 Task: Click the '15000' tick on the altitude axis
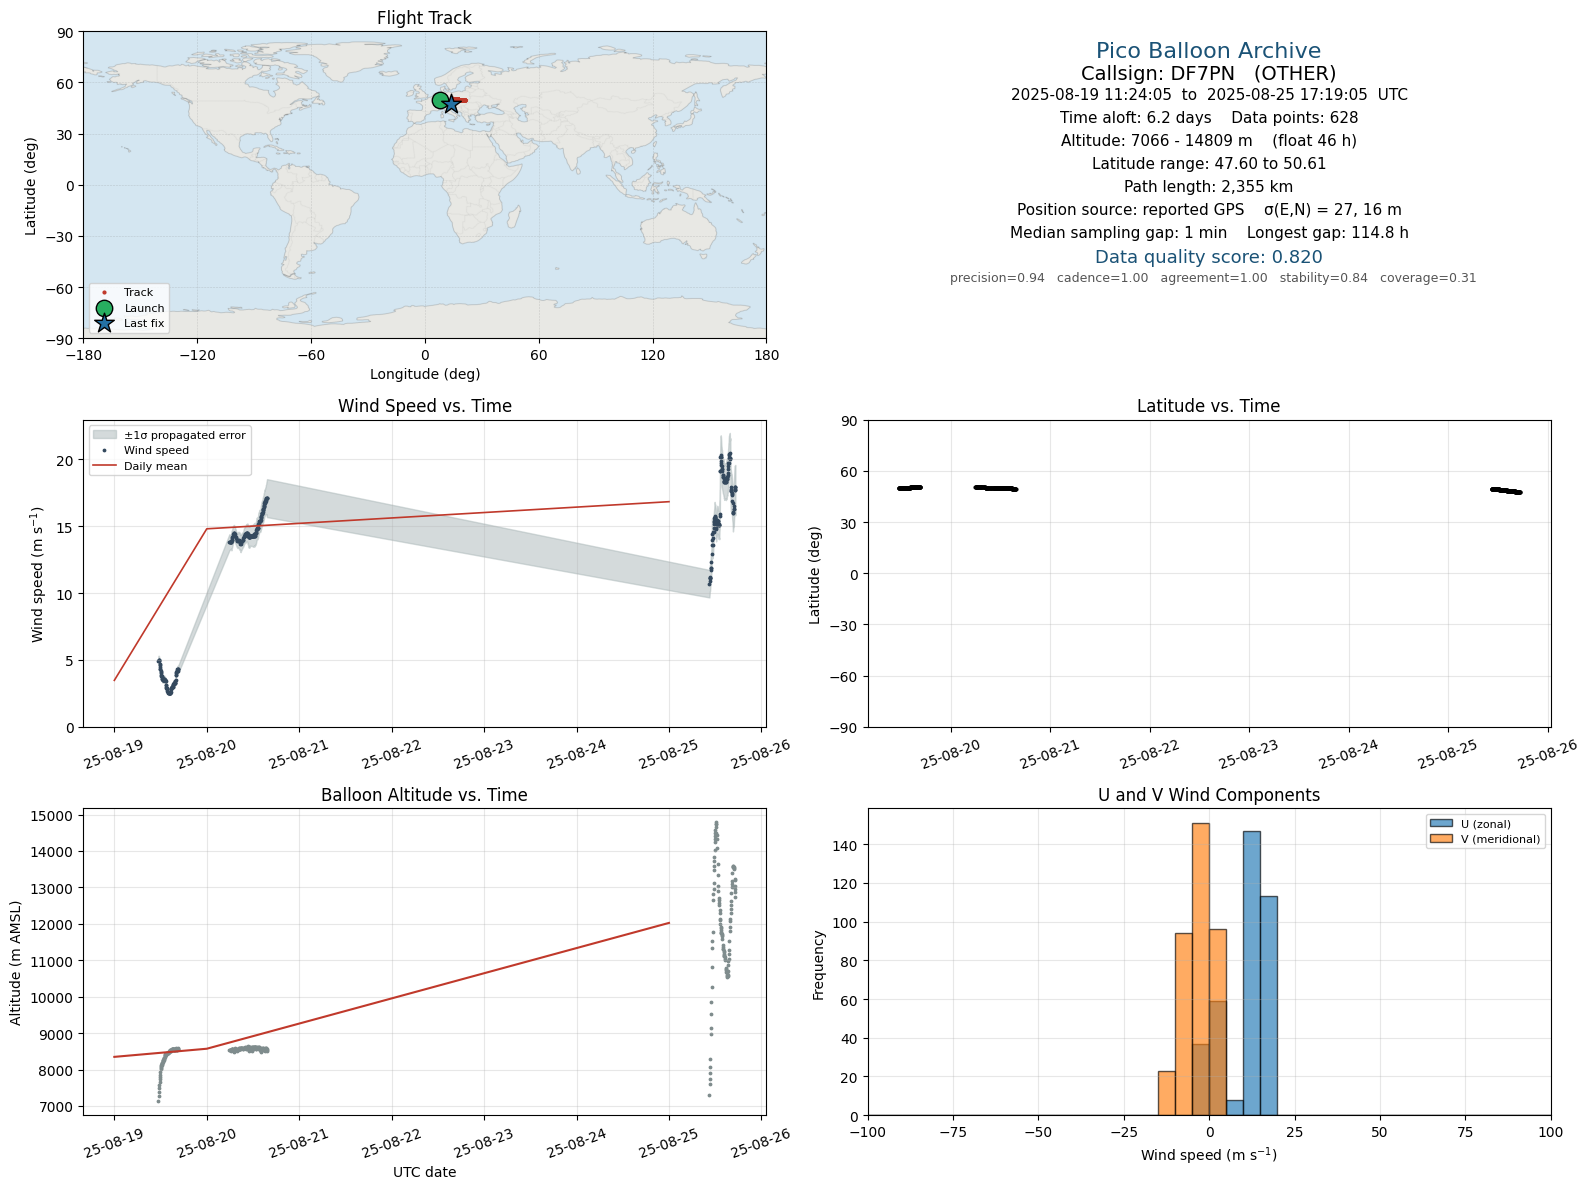(x=54, y=816)
